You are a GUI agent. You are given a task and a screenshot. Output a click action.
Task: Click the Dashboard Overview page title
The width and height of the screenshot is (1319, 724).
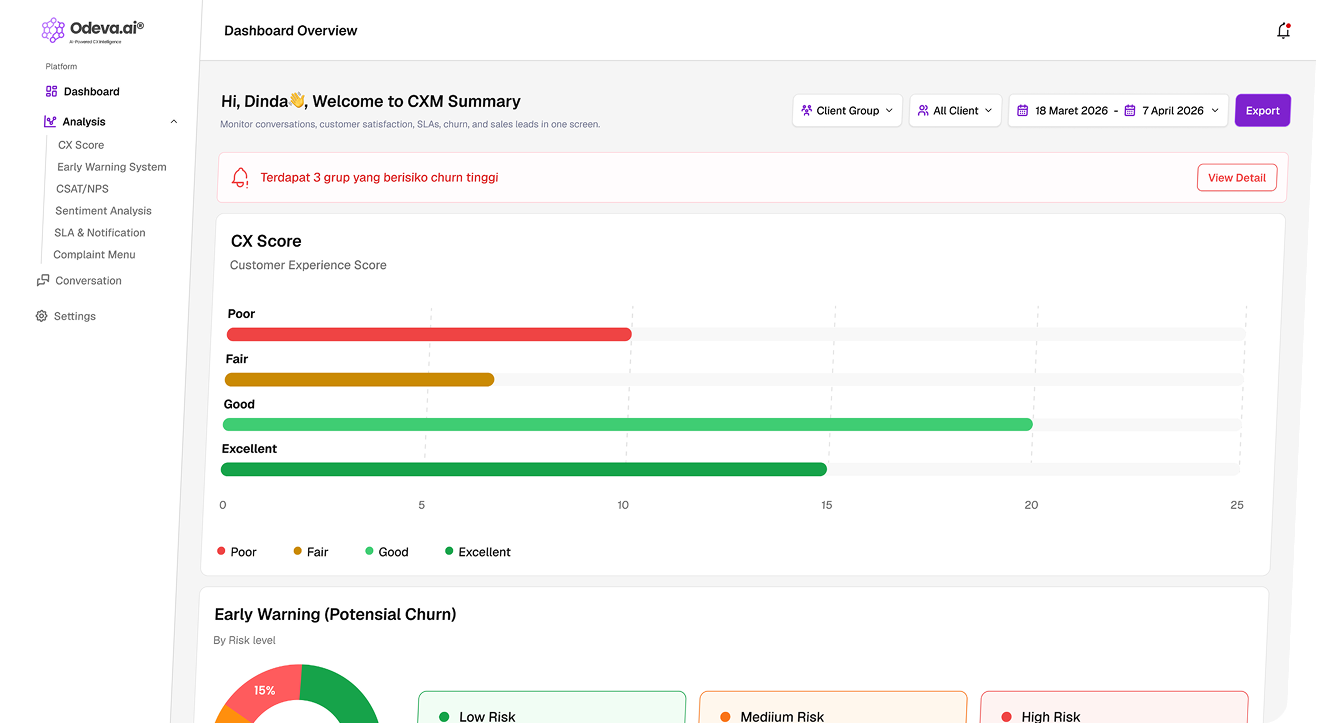291,31
